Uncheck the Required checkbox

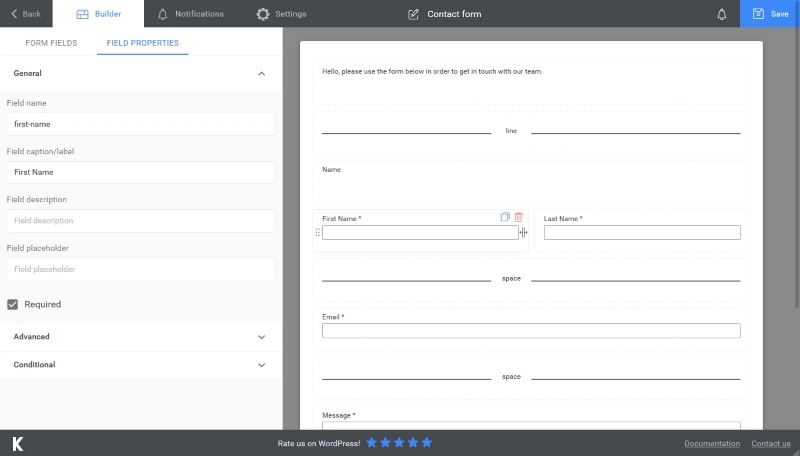pos(13,304)
